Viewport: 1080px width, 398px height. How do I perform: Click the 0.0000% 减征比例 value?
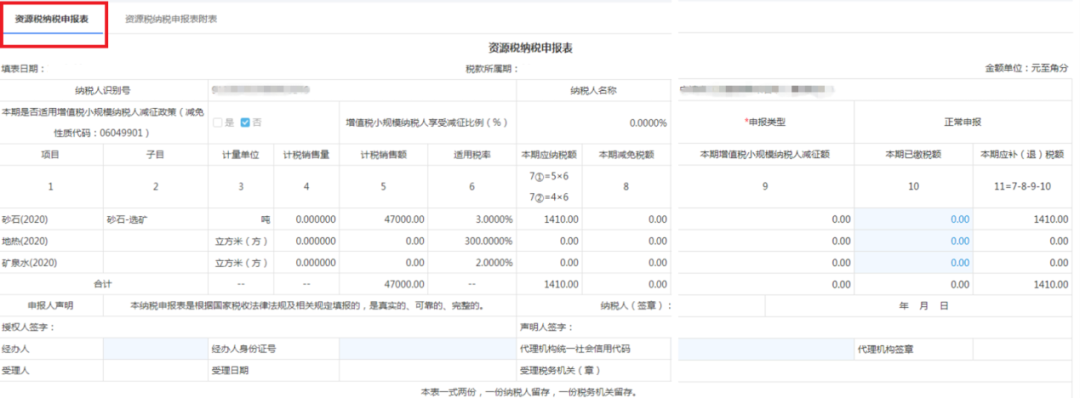click(648, 123)
